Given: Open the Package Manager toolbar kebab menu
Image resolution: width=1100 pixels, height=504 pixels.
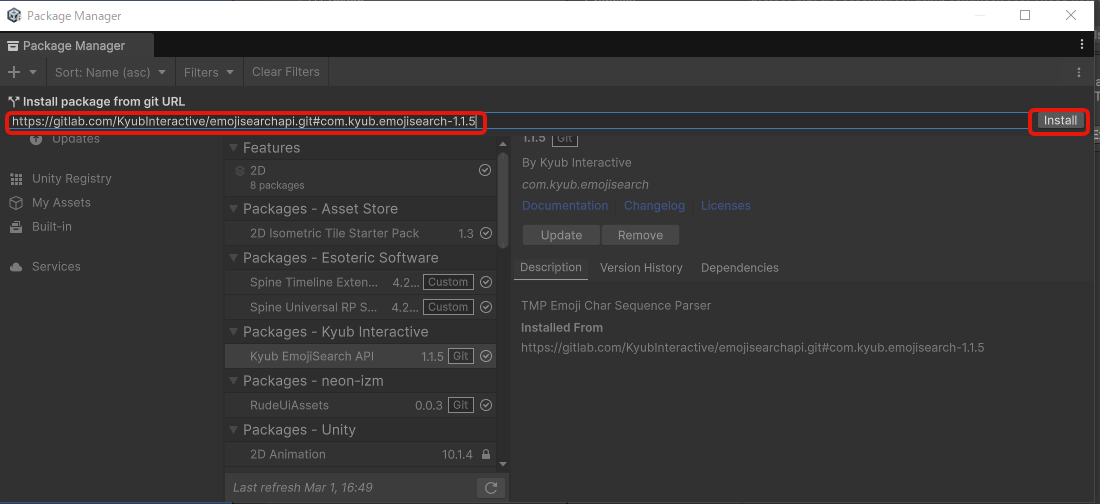Looking at the screenshot, I should pos(1079,72).
